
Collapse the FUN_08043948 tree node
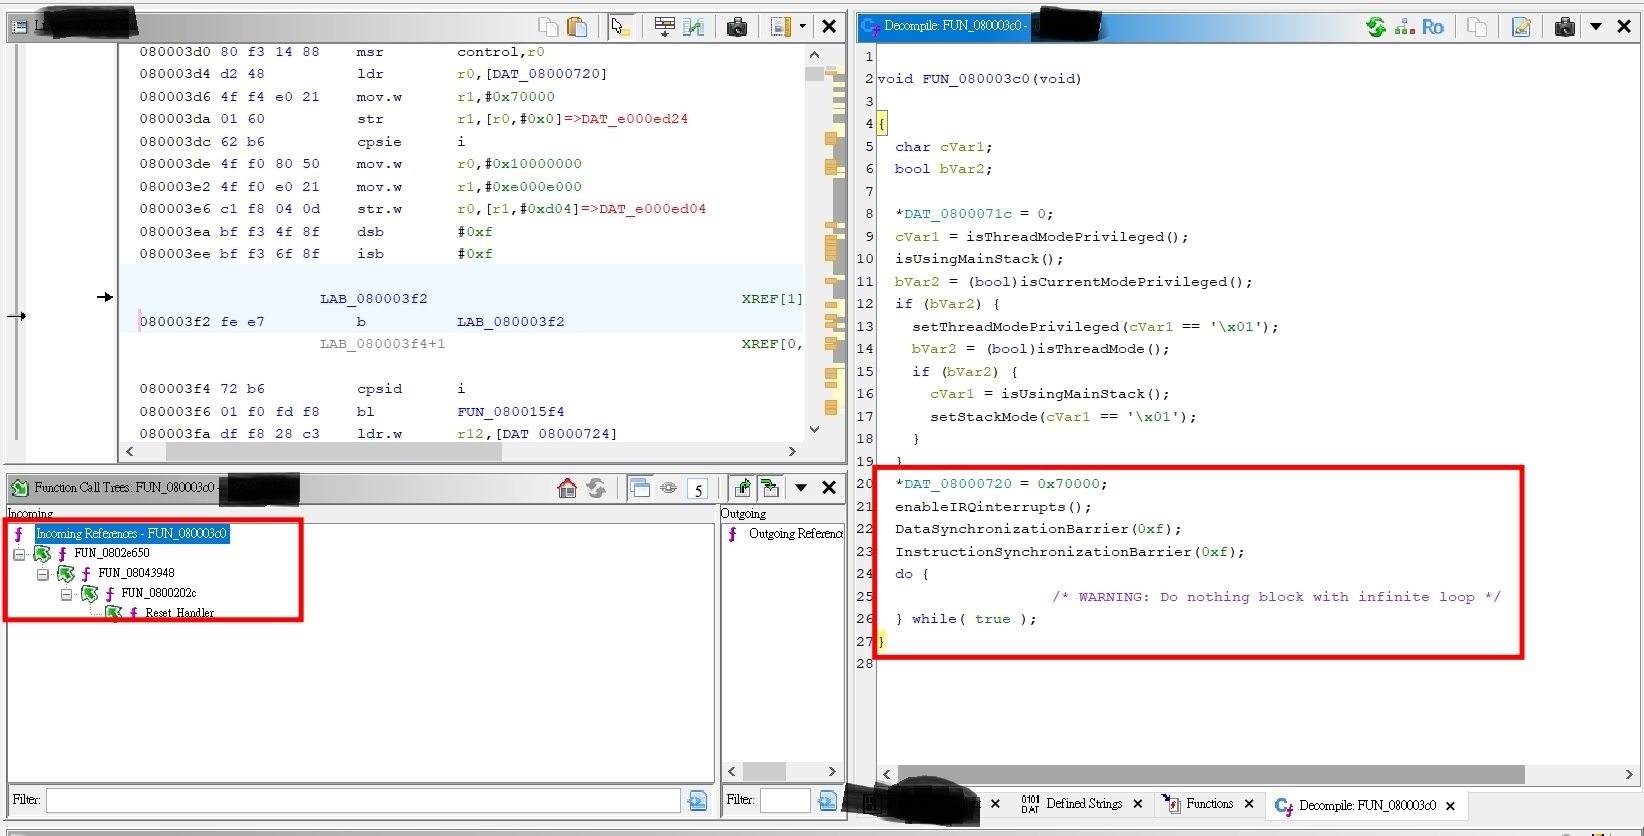(x=43, y=574)
